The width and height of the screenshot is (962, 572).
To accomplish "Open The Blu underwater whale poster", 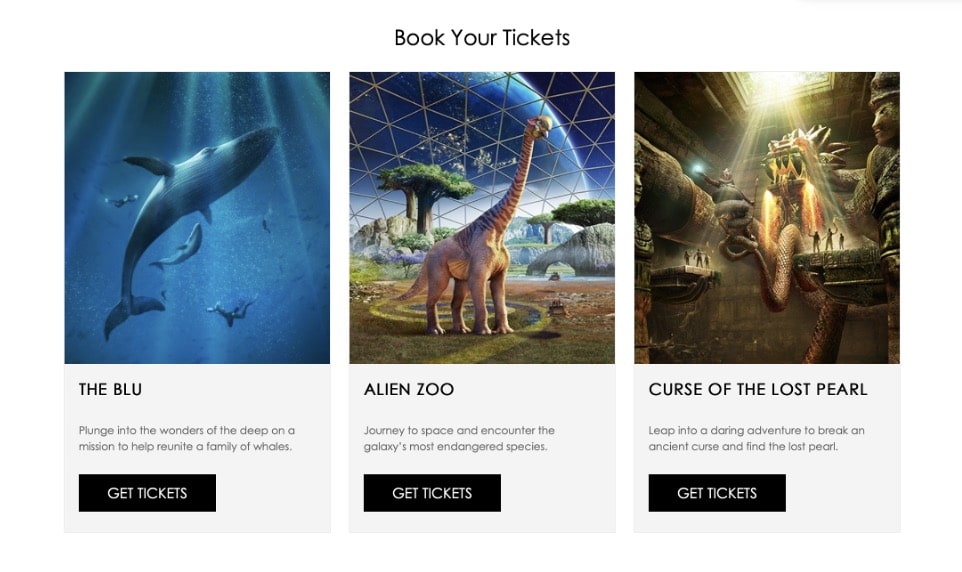I will click(197, 218).
